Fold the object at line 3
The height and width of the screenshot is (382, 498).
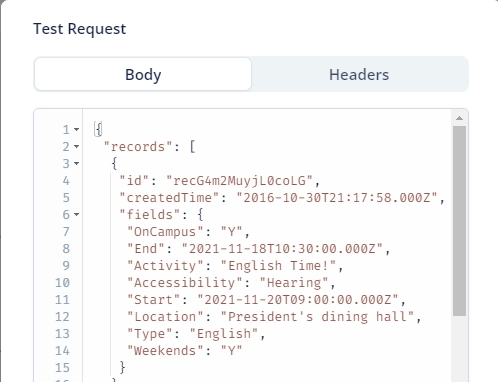pyautogui.click(x=76, y=163)
